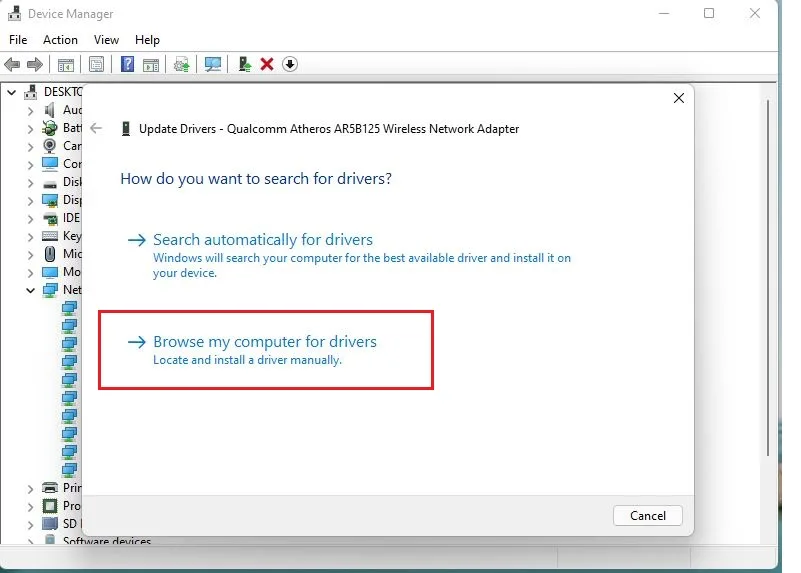Close the Update Drivers dialog with its X
Screen dimensions: 801x573
[x=678, y=98]
